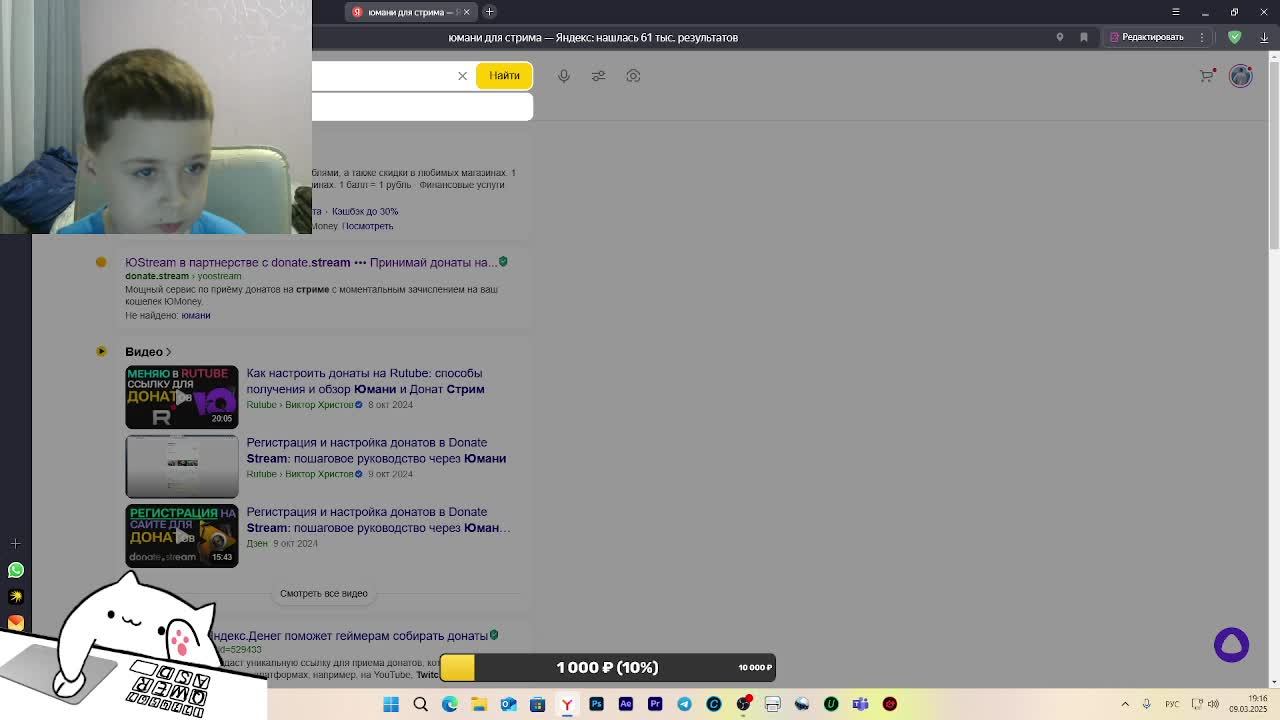1280x720 pixels.
Task: Click the 'Не найдено: юмани' link
Action: (168, 316)
